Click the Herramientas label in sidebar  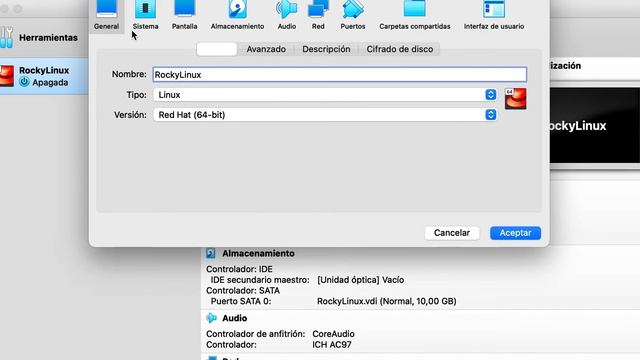(x=48, y=38)
